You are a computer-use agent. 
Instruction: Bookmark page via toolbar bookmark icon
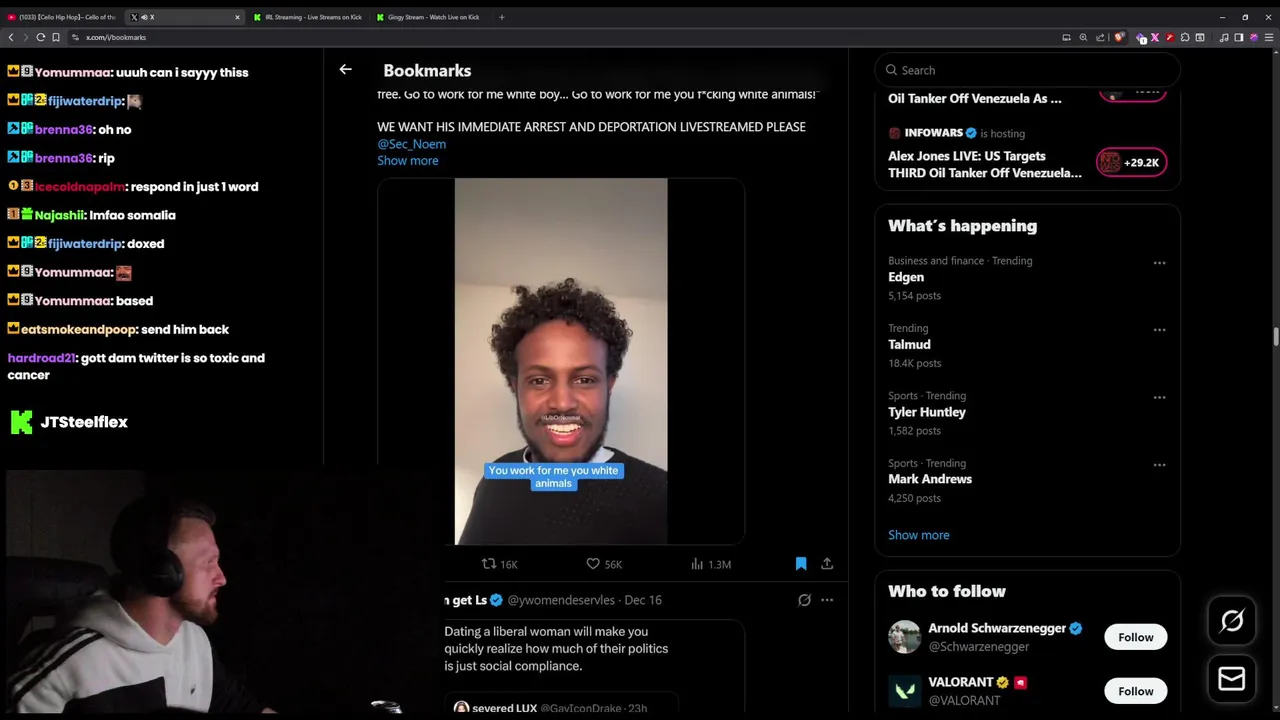coord(56,37)
